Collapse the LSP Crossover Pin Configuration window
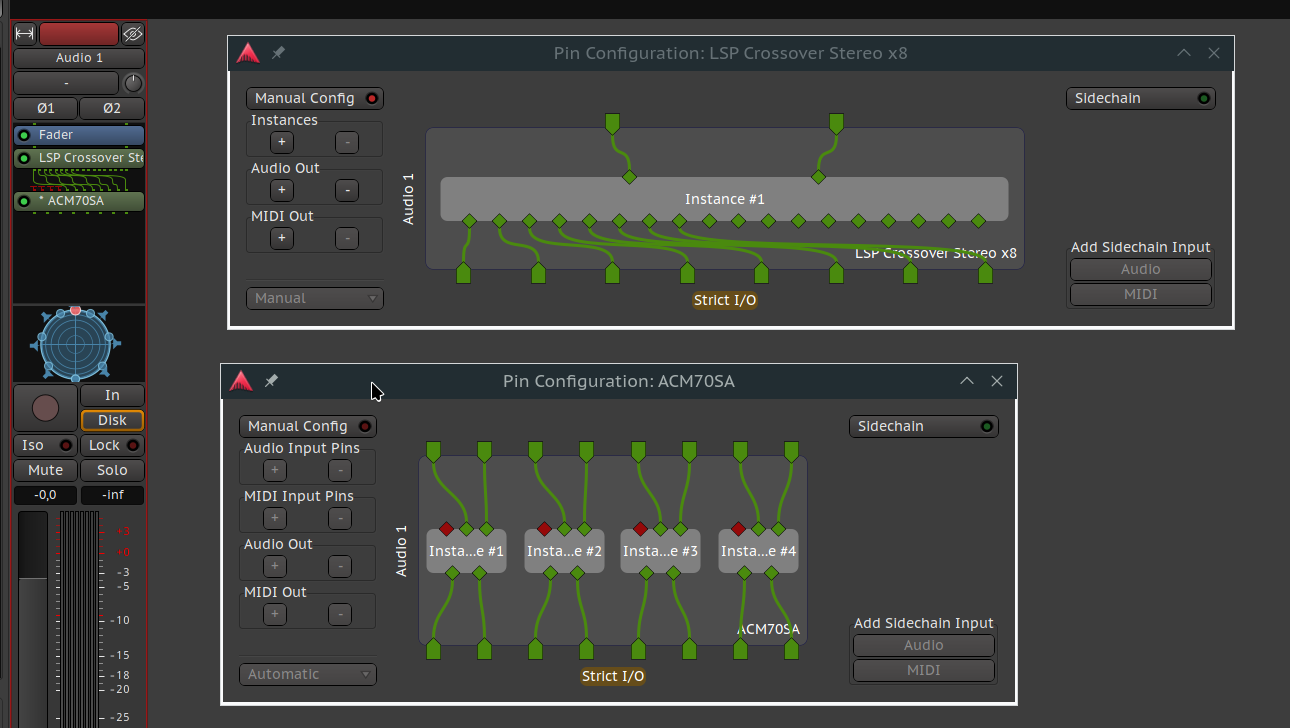 1184,53
